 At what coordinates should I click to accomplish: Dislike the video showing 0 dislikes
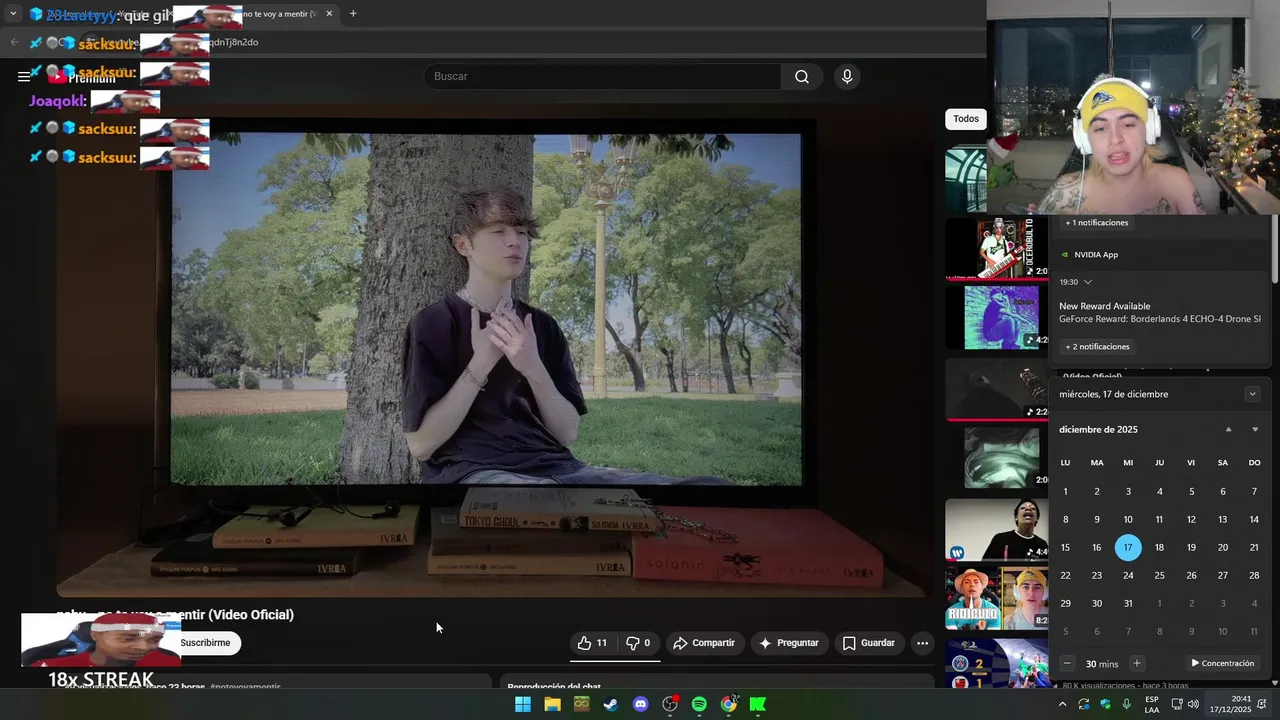pyautogui.click(x=638, y=643)
